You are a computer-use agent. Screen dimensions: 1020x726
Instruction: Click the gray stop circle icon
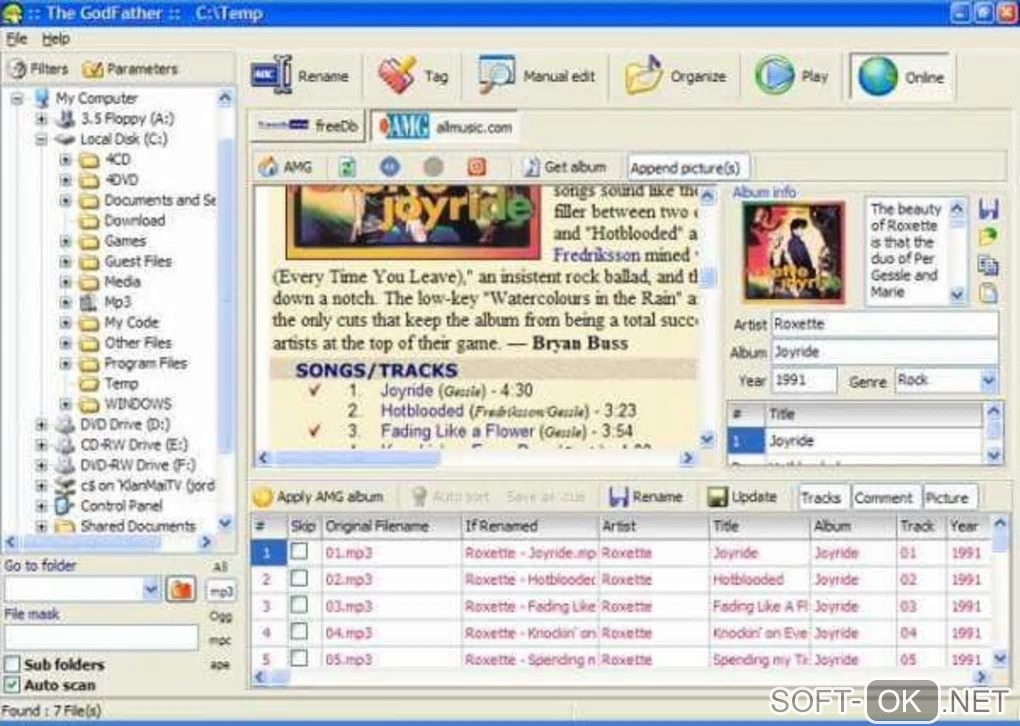tap(433, 167)
